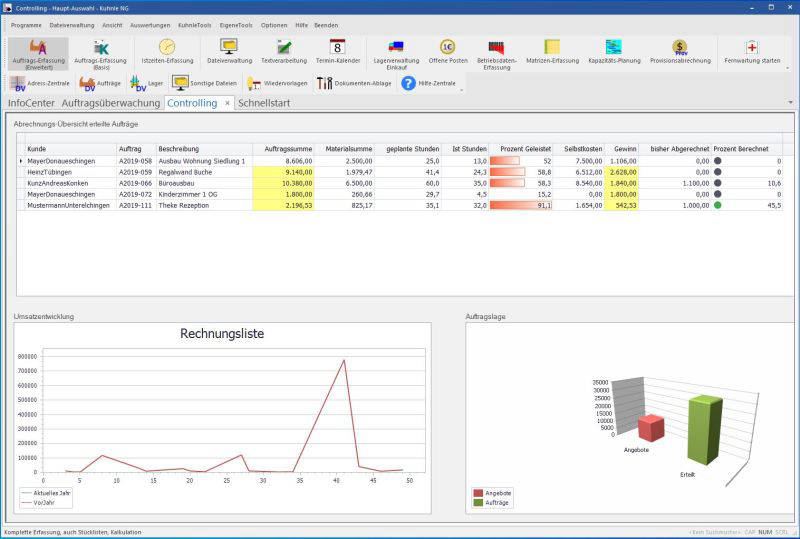Click the Gewinn column header
This screenshot has width=800, height=539.
624,148
